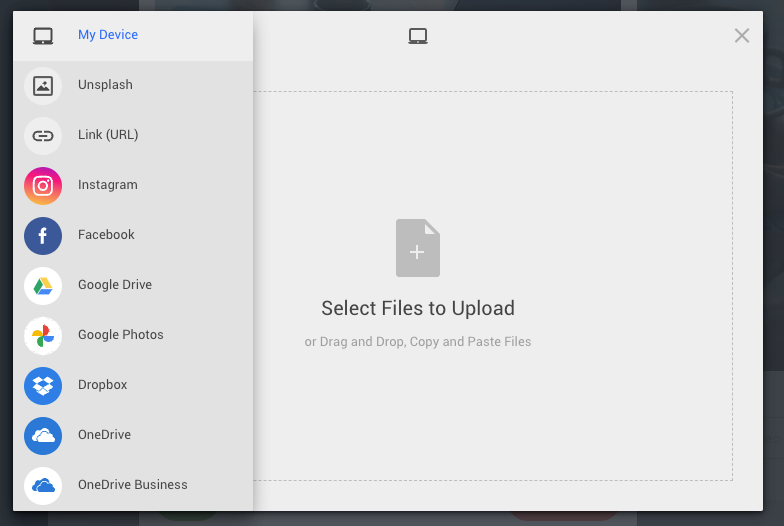
Task: Click the laptop icon in dialog header
Action: click(x=418, y=36)
